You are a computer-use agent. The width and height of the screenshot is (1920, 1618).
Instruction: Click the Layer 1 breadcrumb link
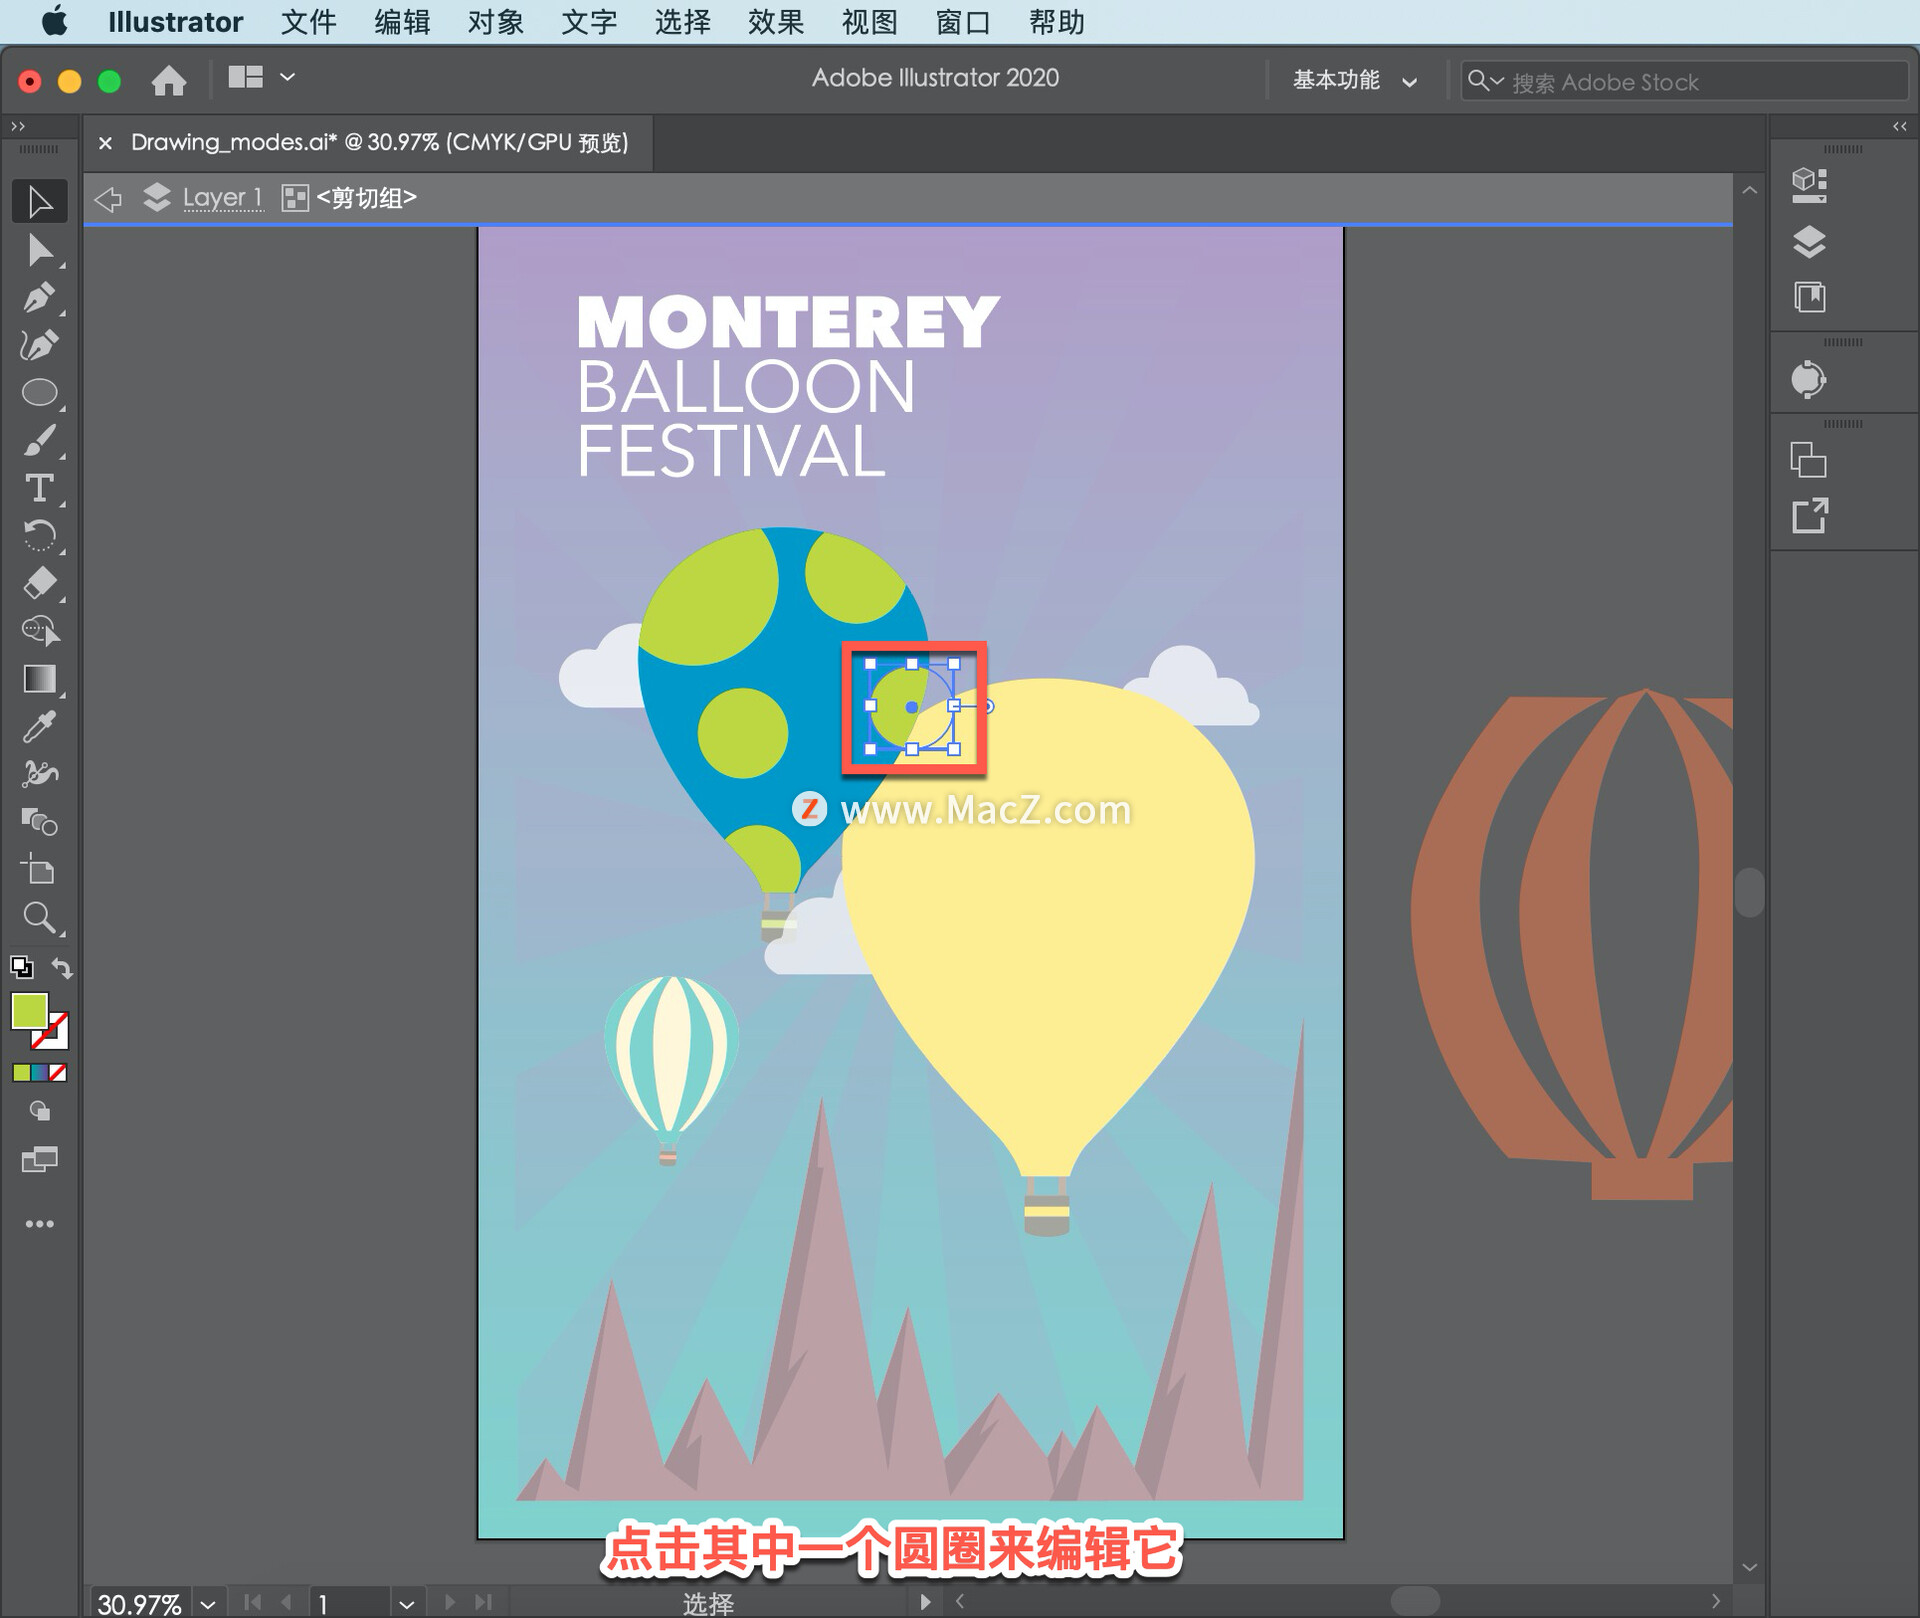click(221, 198)
